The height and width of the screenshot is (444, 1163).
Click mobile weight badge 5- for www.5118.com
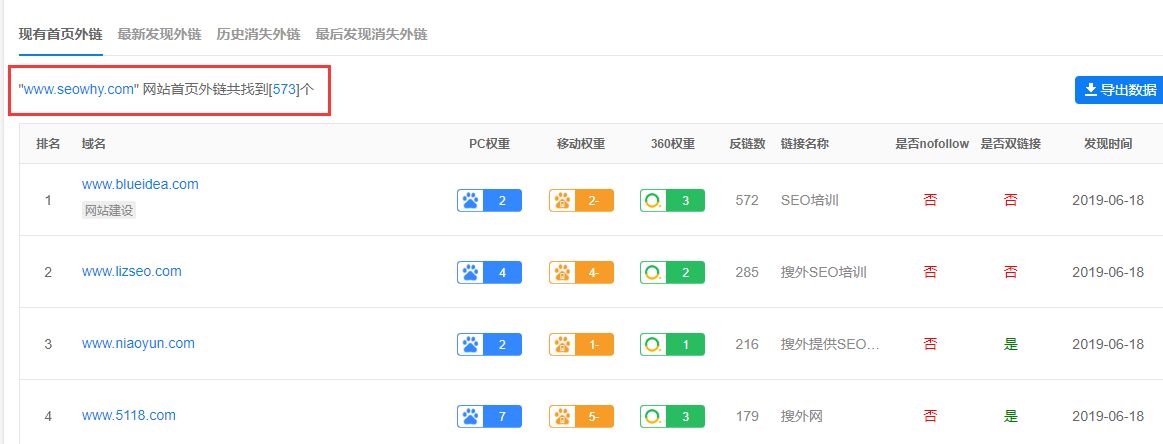point(582,417)
